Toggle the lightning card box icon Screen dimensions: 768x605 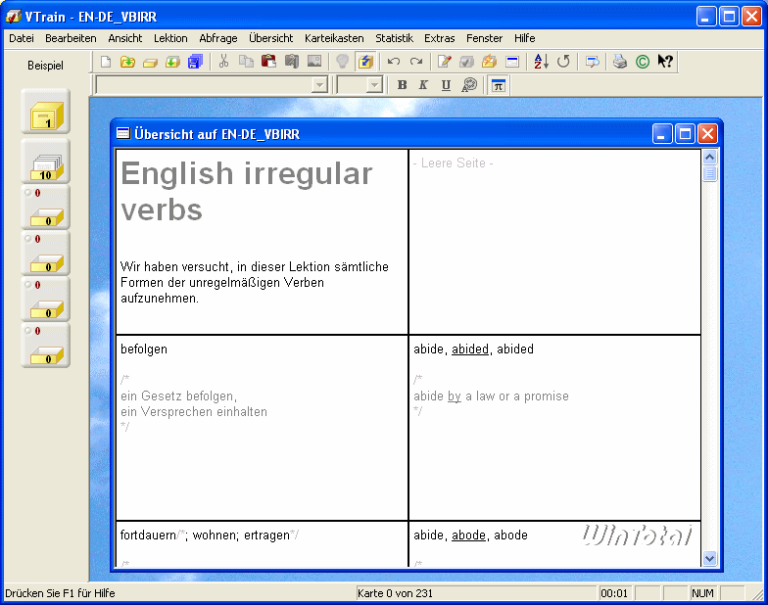[365, 62]
